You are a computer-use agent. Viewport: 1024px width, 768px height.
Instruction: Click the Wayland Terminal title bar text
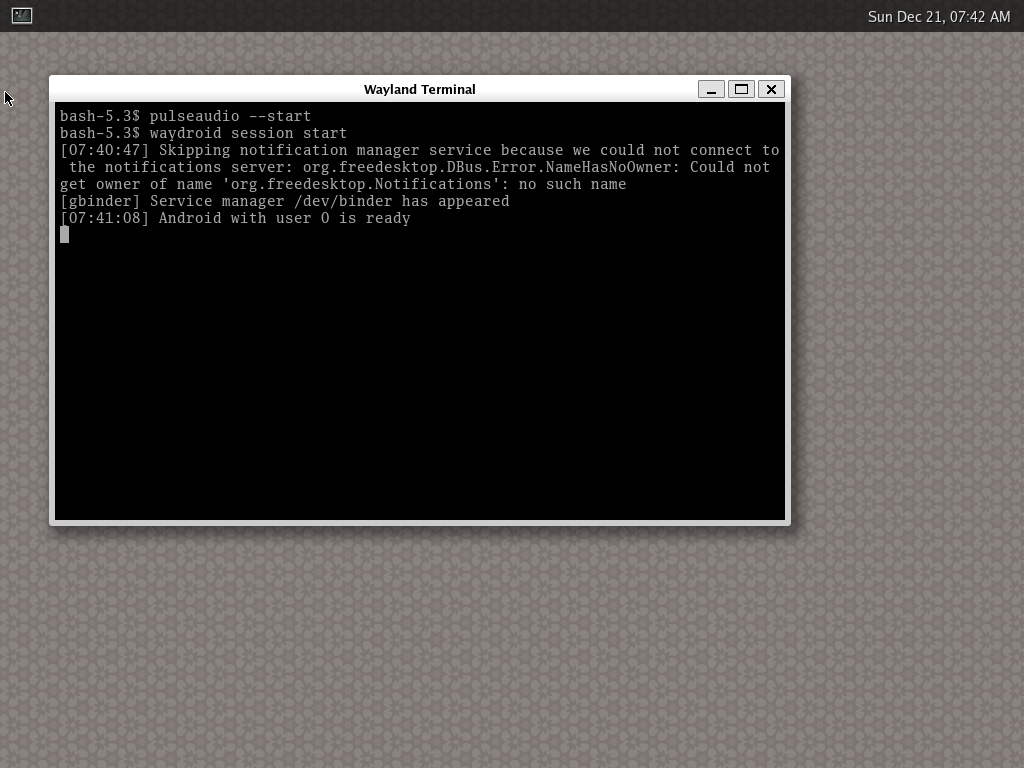pos(419,89)
